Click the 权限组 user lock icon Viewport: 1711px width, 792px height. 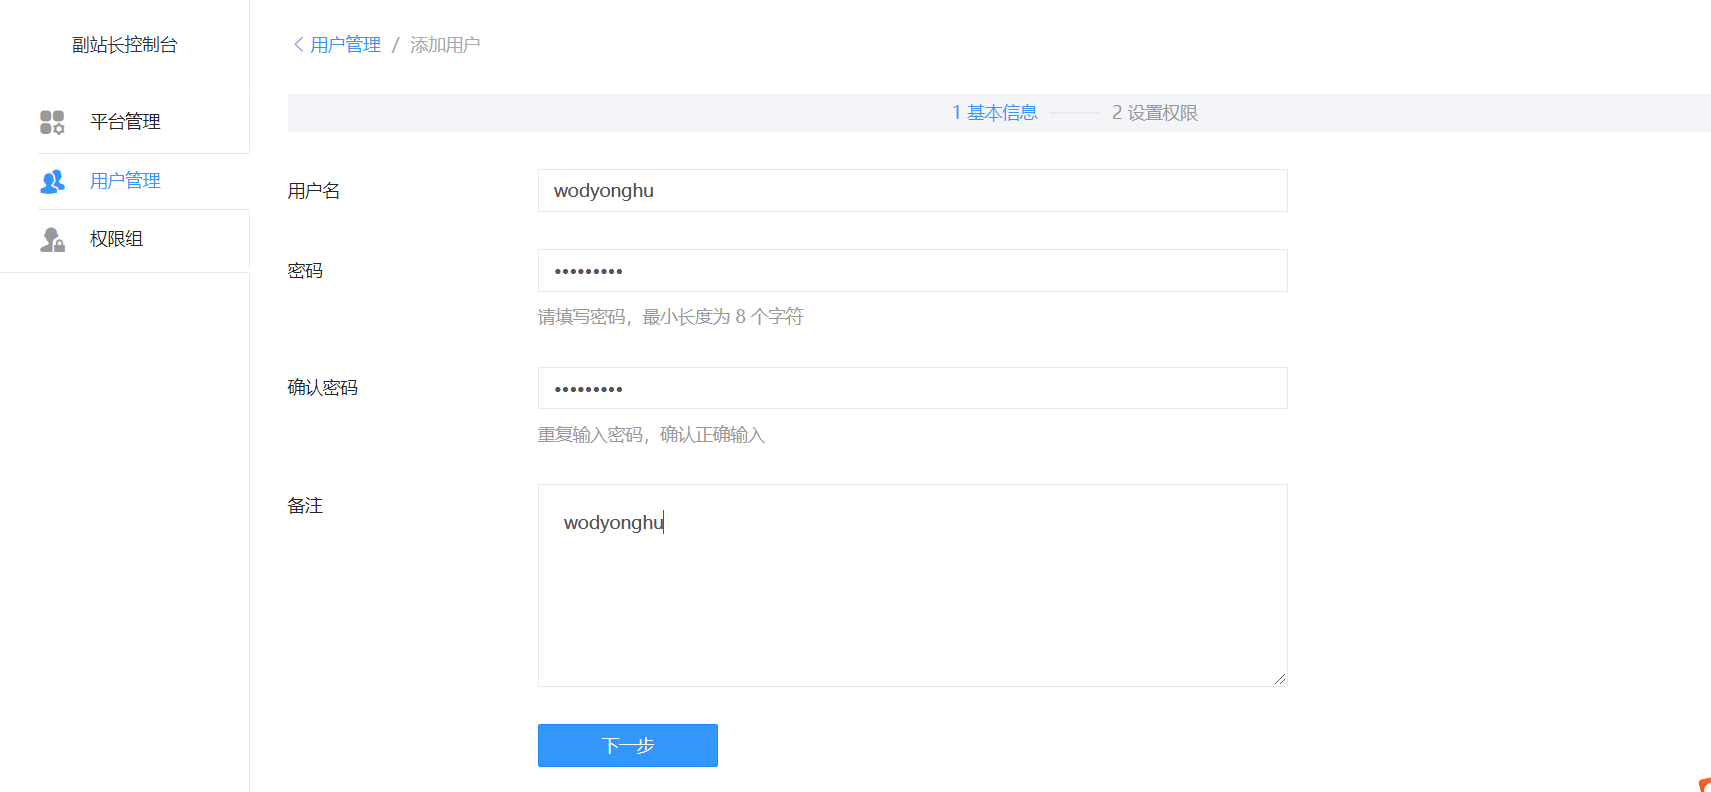coord(52,239)
